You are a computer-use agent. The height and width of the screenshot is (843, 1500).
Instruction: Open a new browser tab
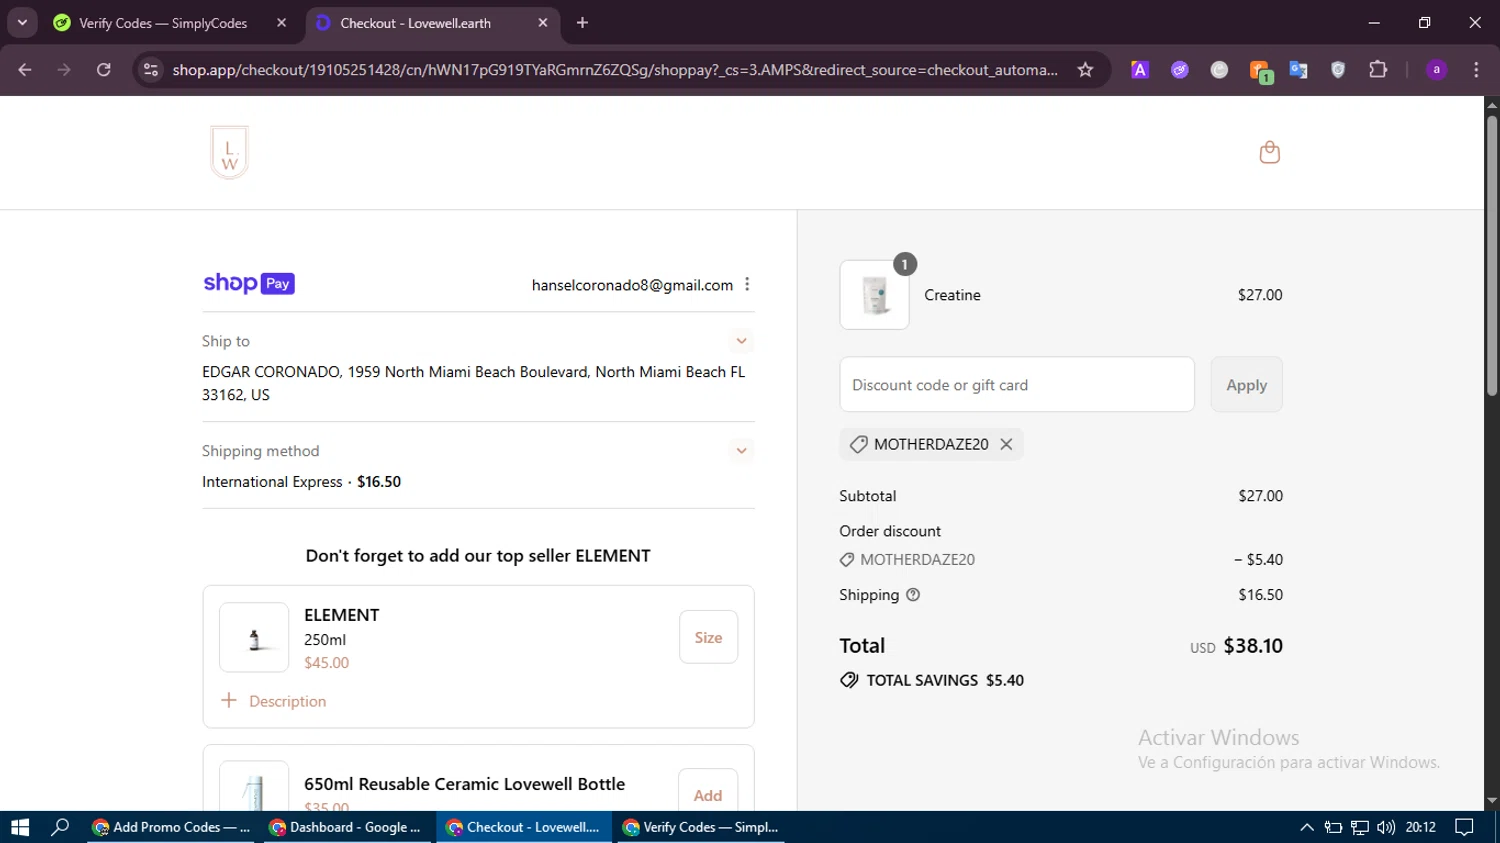[582, 23]
